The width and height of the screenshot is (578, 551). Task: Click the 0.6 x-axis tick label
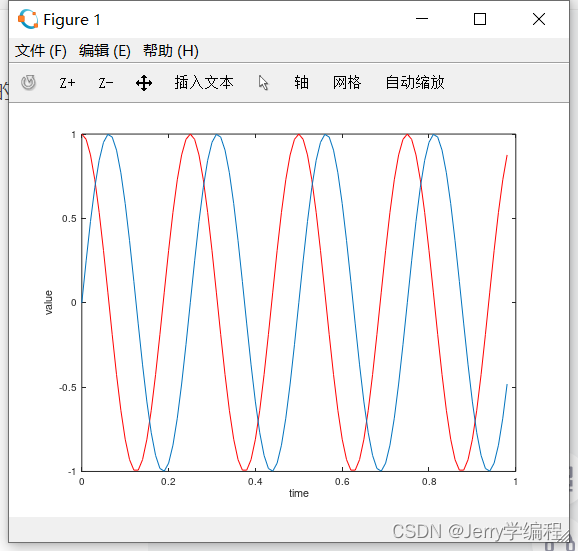[x=342, y=482]
